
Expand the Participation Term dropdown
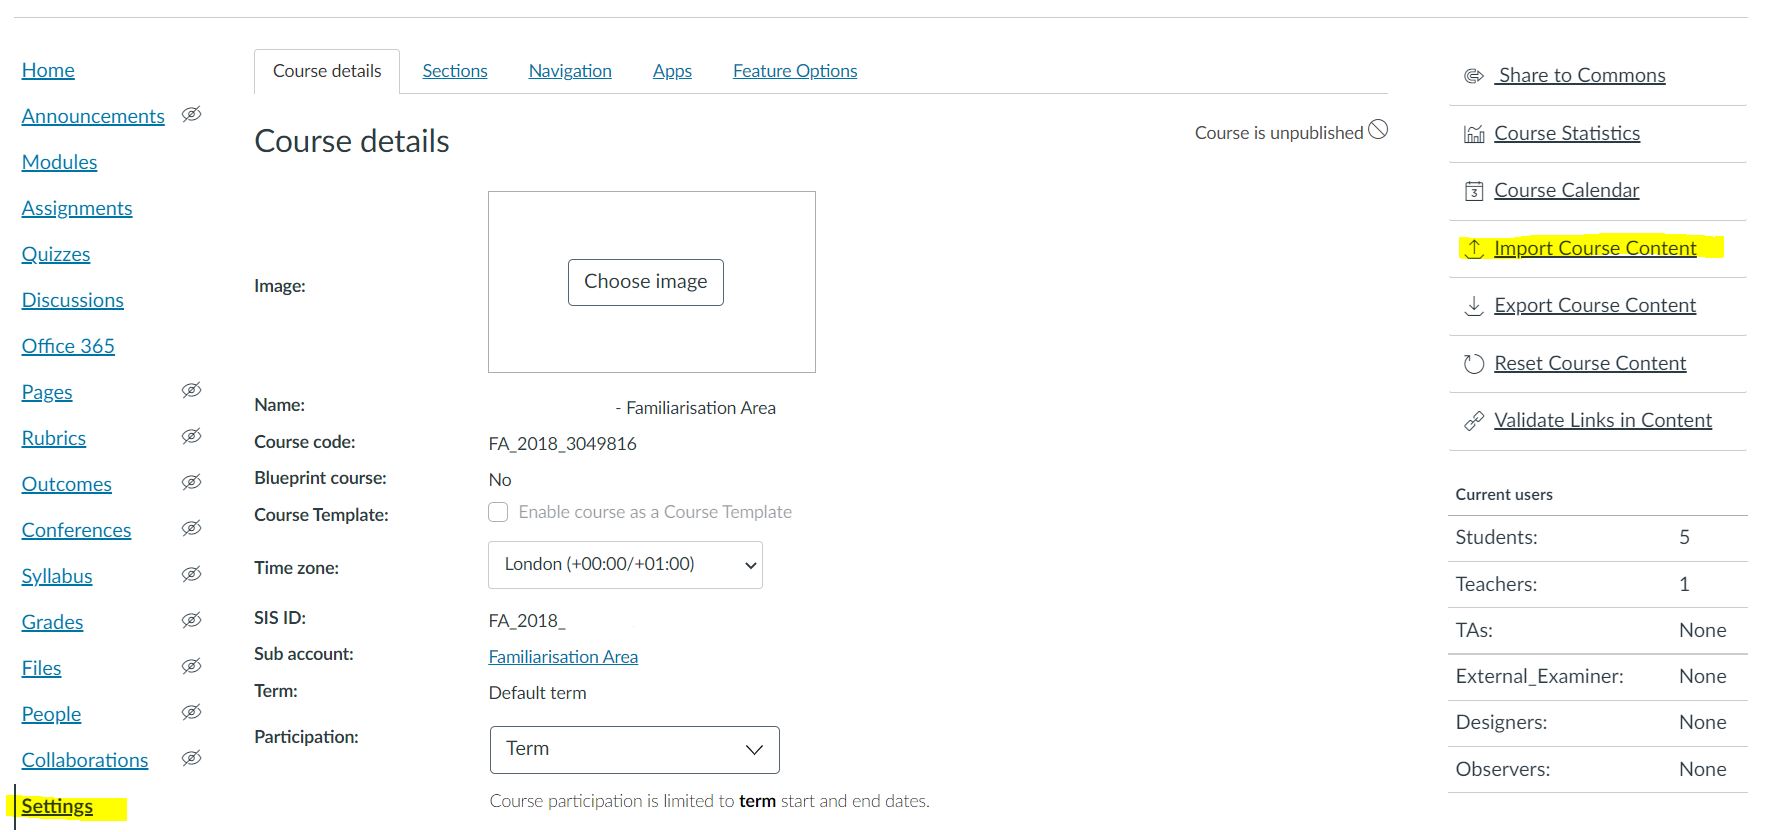click(634, 750)
